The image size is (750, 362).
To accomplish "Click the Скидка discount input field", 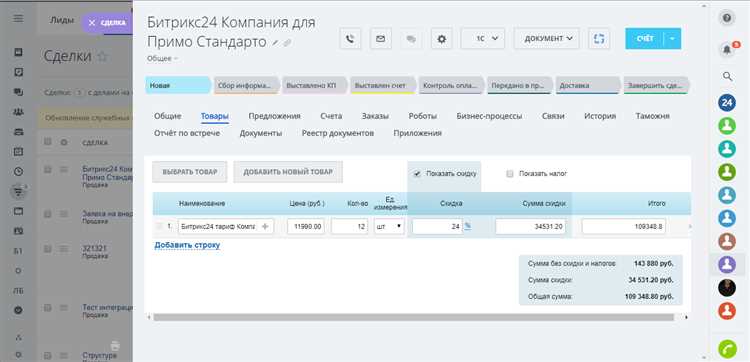I will coord(438,227).
